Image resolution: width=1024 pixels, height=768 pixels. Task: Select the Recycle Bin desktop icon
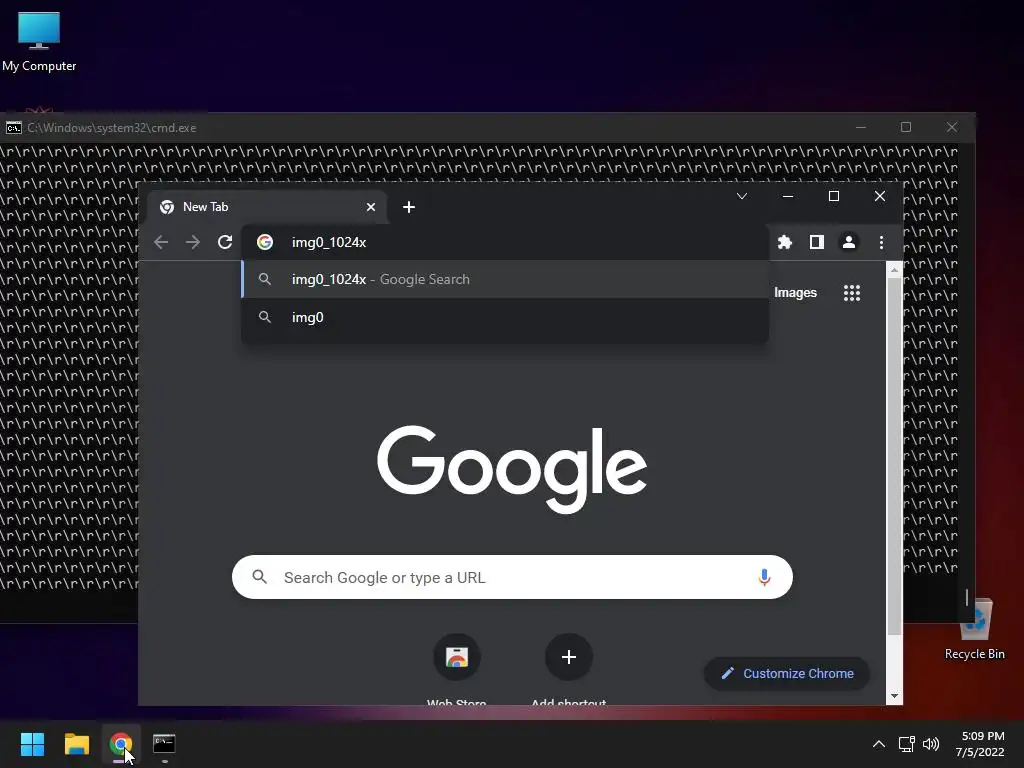click(x=975, y=630)
